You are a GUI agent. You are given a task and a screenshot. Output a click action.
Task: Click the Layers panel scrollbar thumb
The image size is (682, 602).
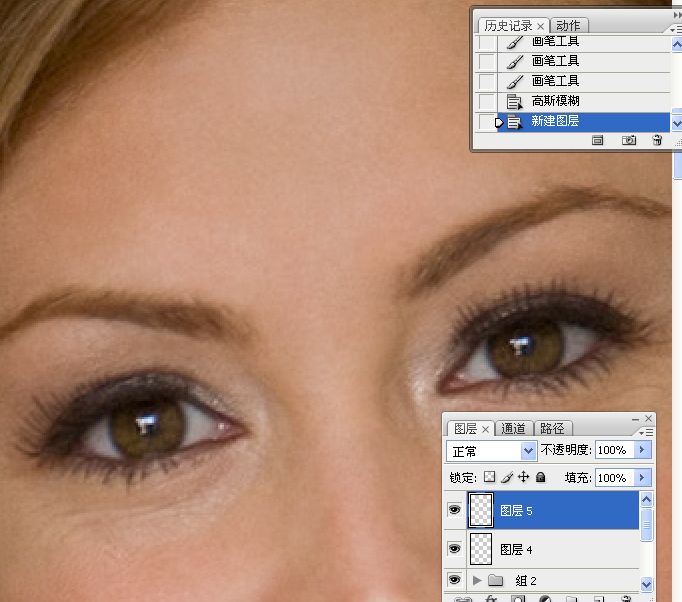point(647,525)
